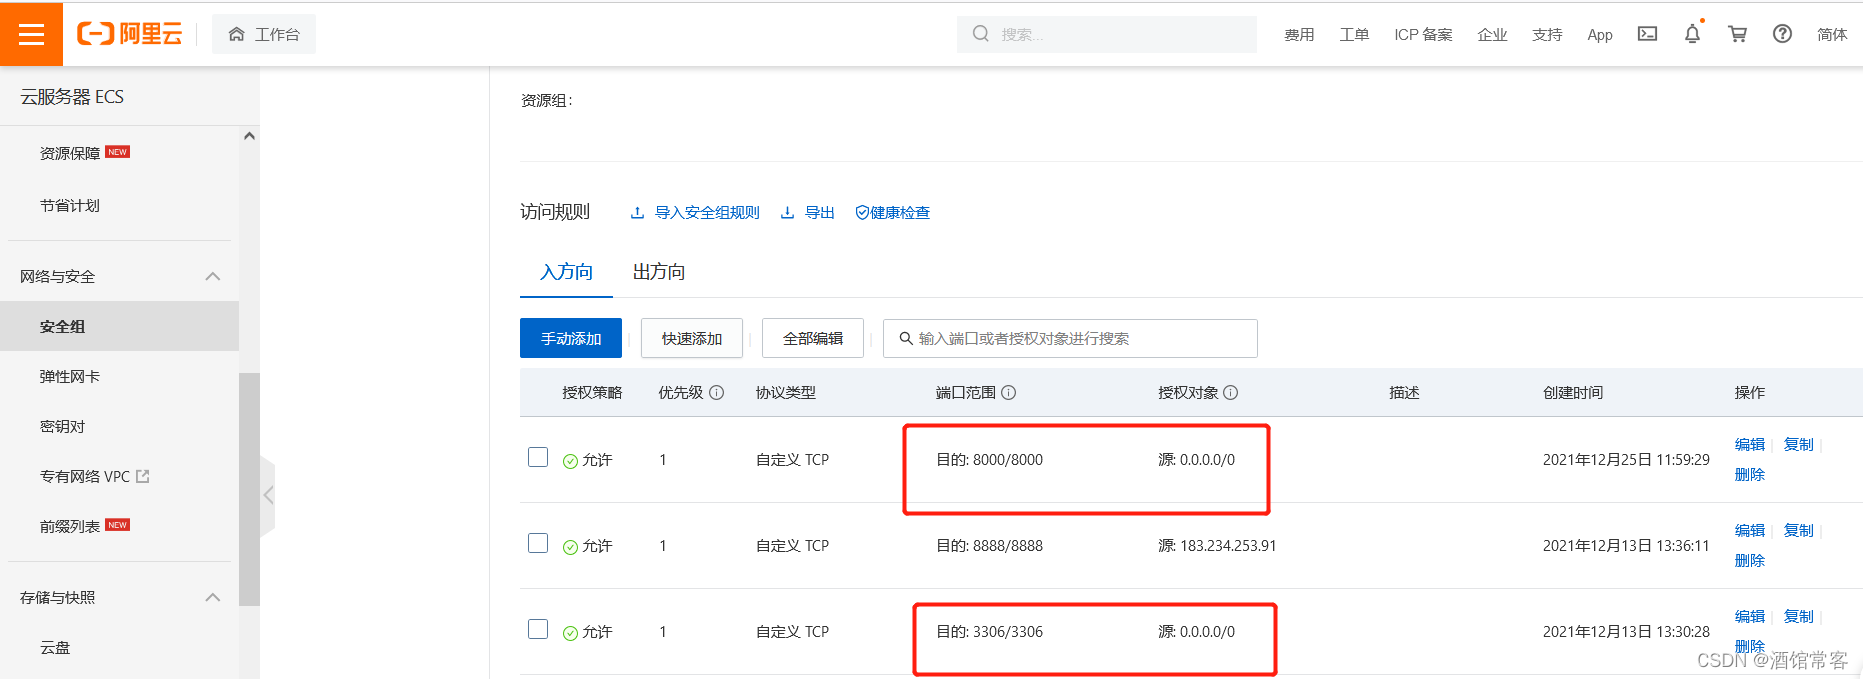Open the notifications bell
This screenshot has width=1863, height=679.
1692,34
